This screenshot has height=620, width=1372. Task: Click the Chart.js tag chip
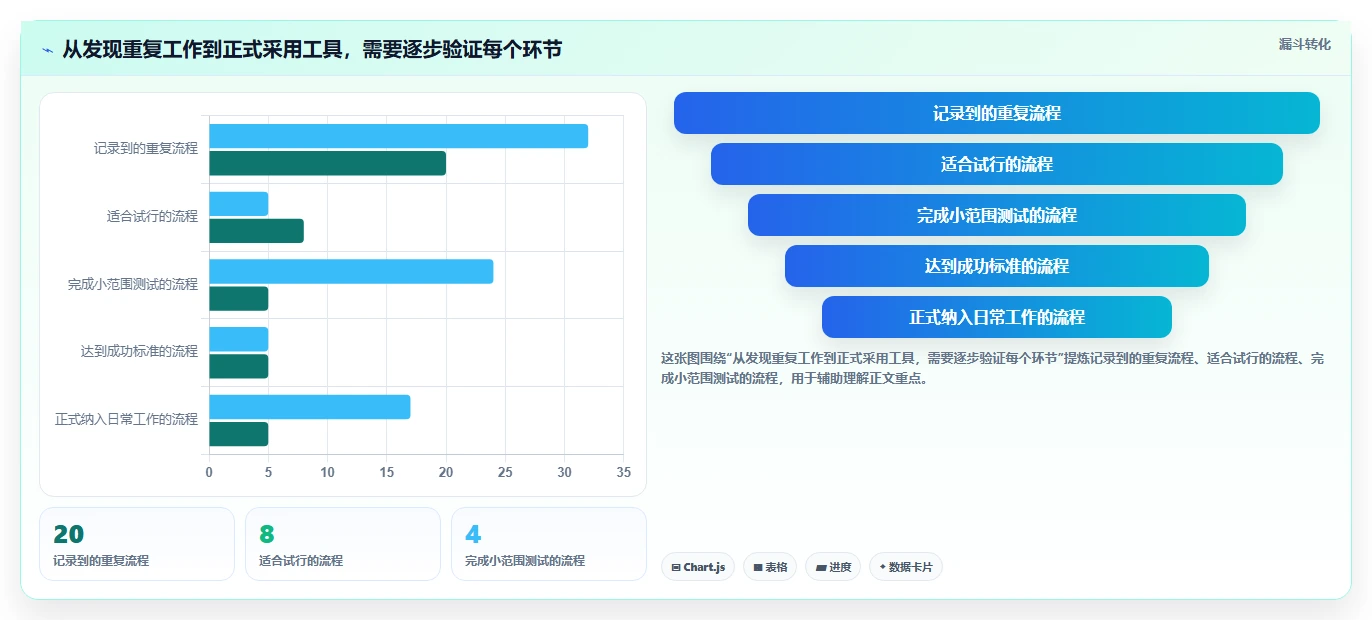coord(698,567)
